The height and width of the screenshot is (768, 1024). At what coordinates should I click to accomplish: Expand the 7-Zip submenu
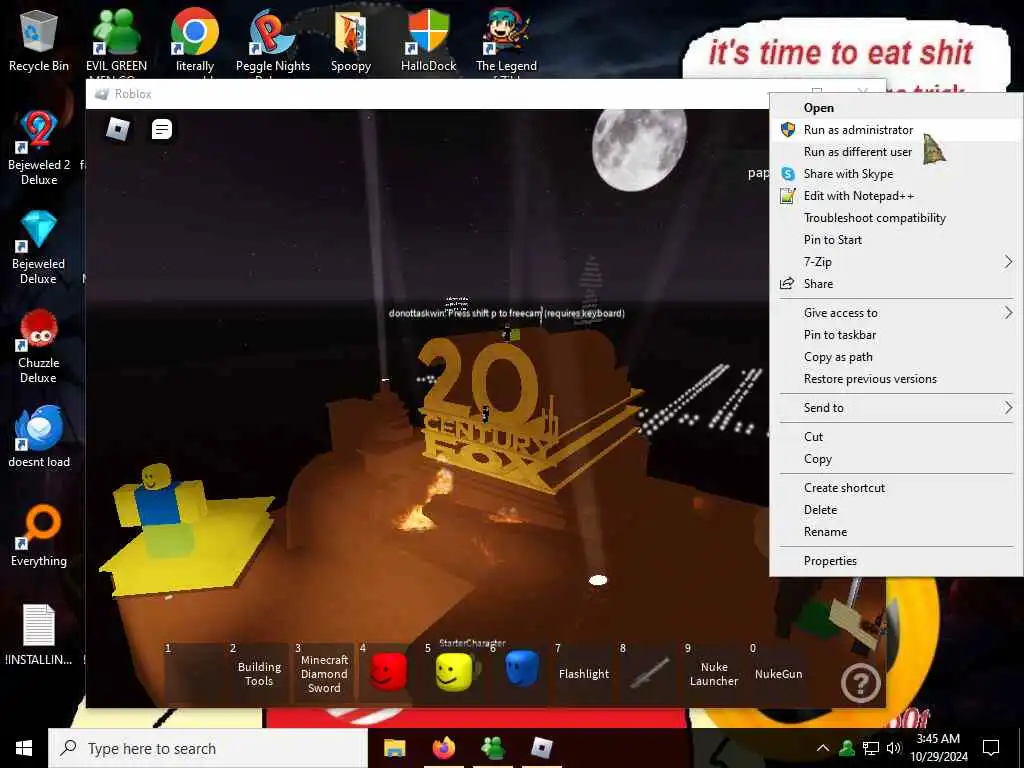pos(896,262)
